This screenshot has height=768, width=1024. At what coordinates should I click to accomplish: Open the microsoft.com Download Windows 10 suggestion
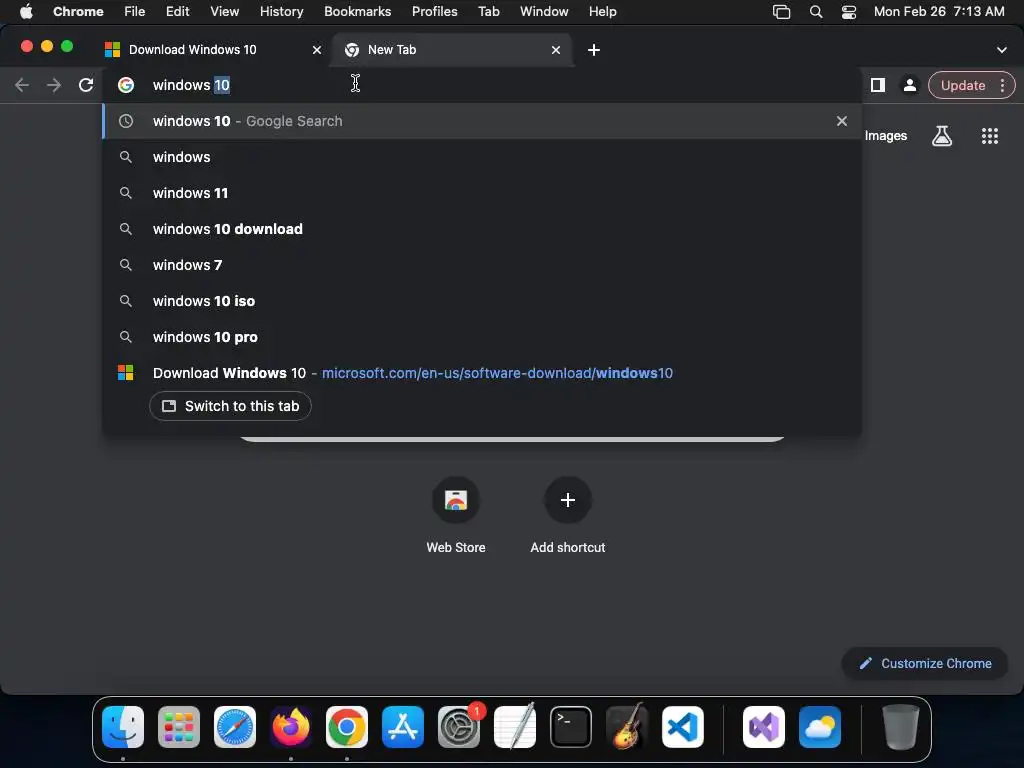coord(482,373)
